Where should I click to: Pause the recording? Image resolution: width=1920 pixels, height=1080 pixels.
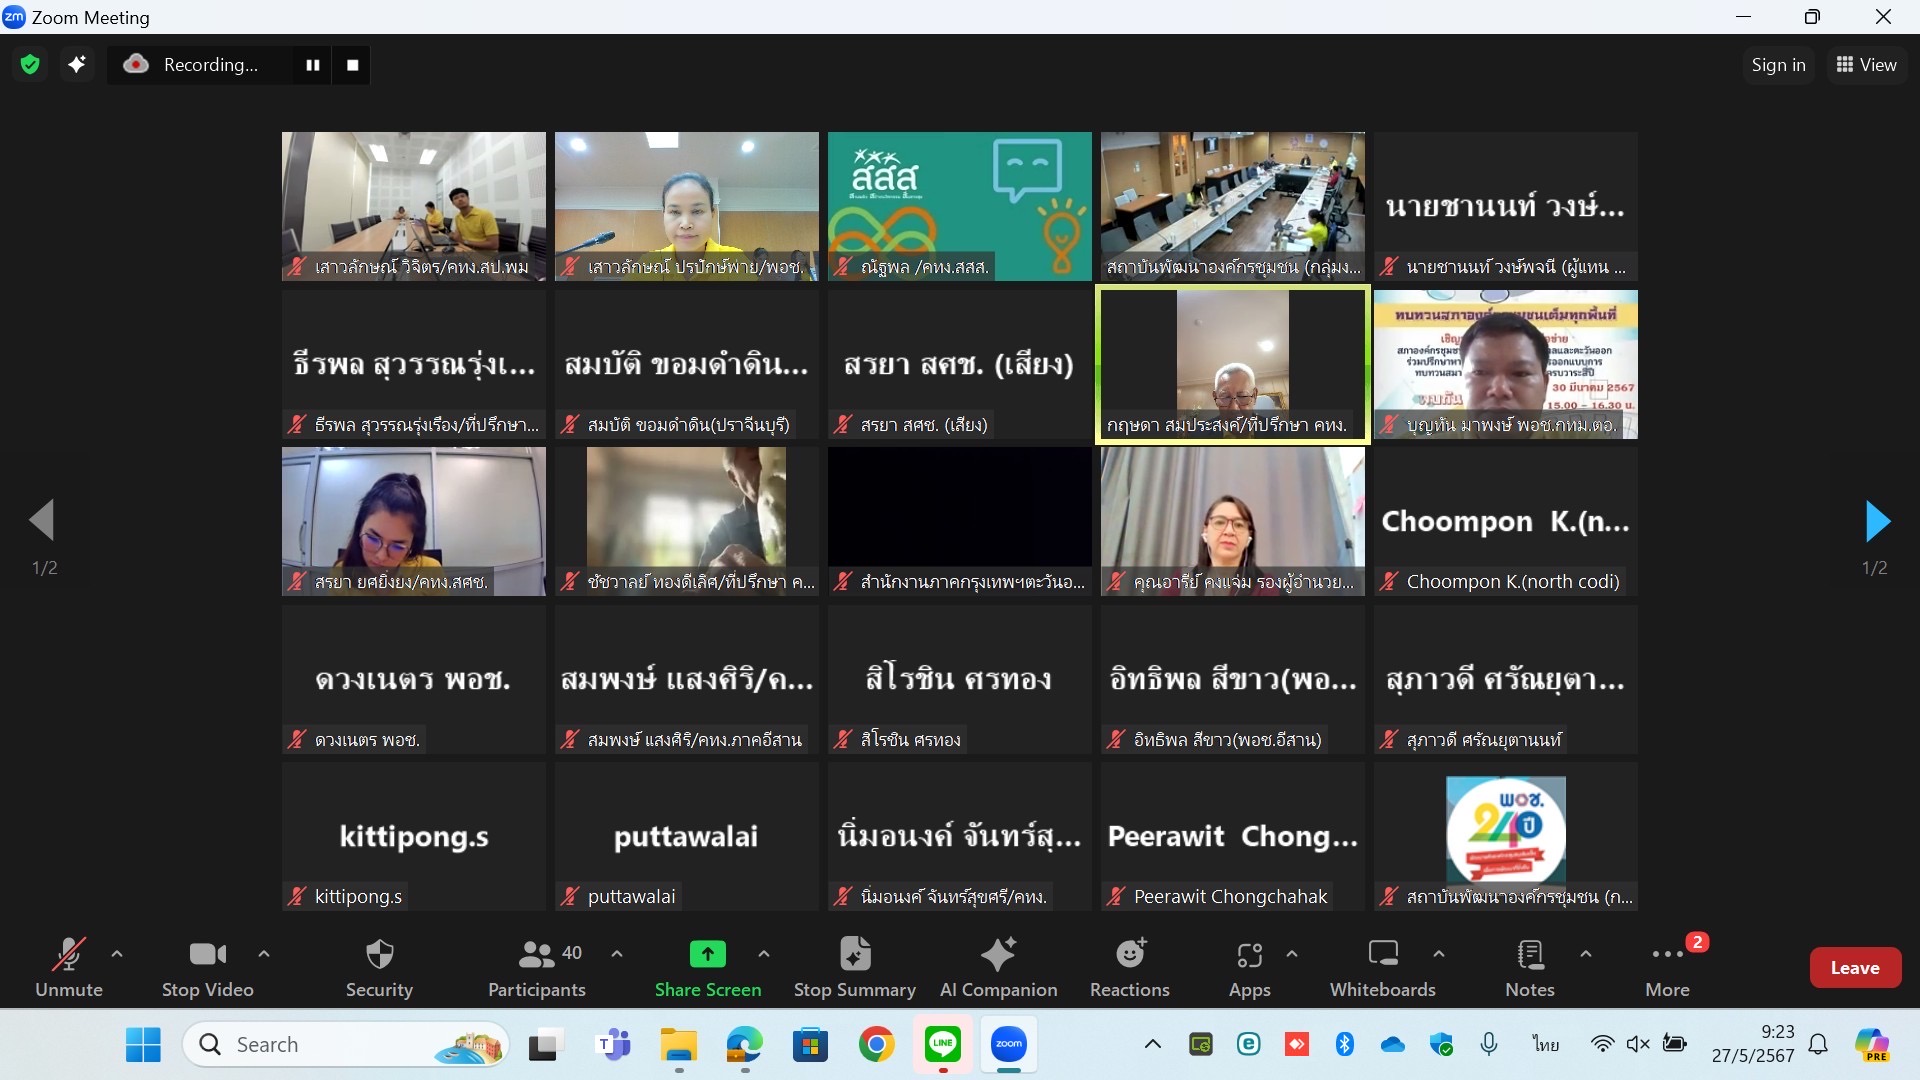tap(313, 65)
